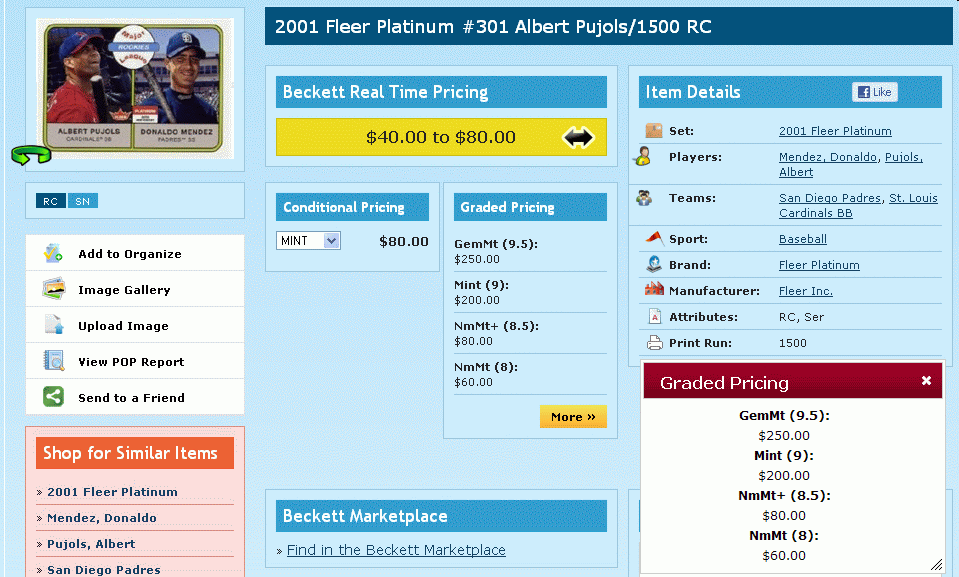Click the Beckett Real Time Pricing header

pos(441,92)
